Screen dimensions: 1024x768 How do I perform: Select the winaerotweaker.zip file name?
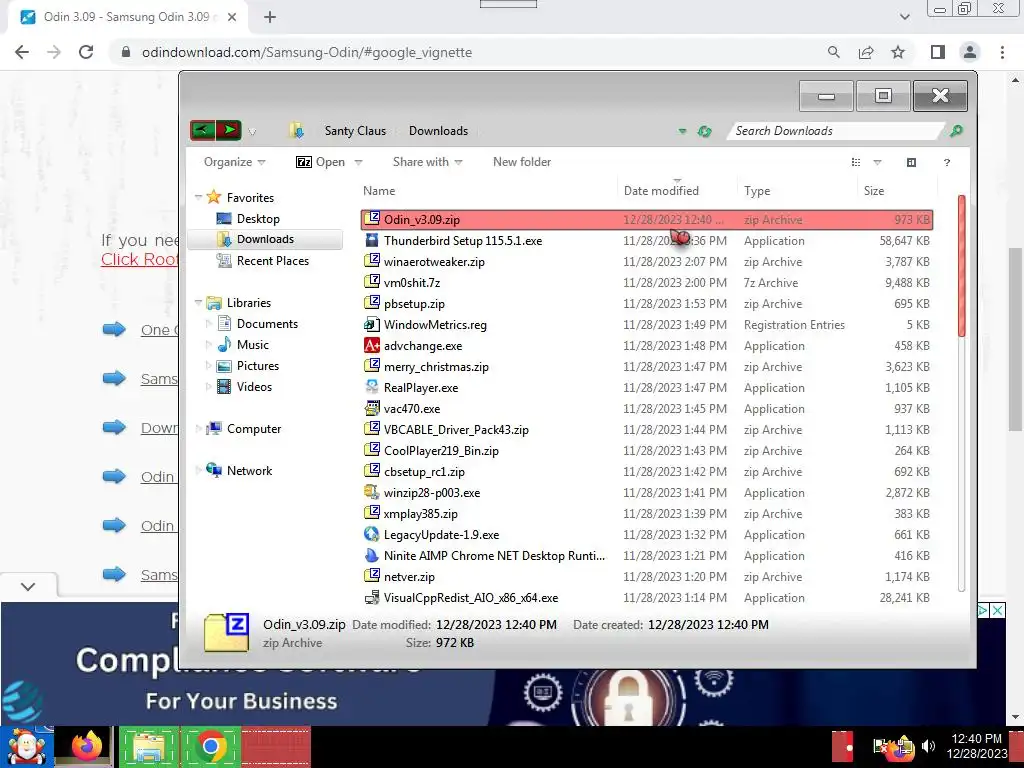point(434,261)
